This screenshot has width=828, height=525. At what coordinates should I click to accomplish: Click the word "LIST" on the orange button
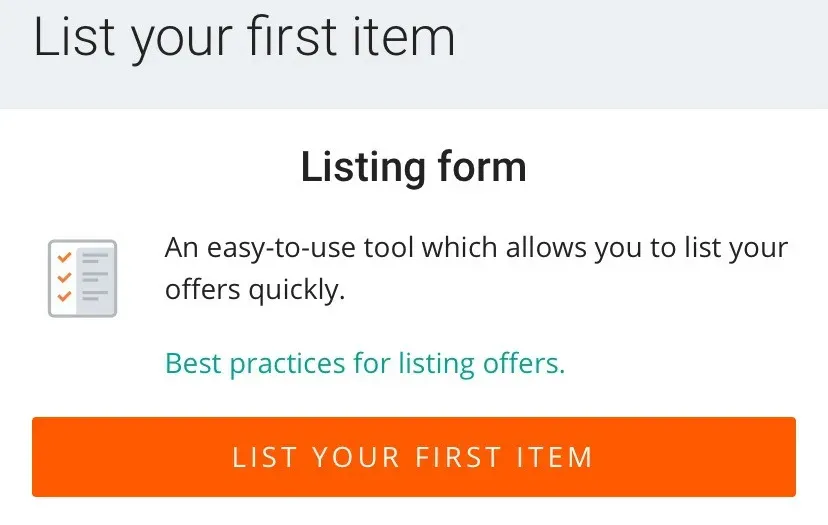click(264, 458)
